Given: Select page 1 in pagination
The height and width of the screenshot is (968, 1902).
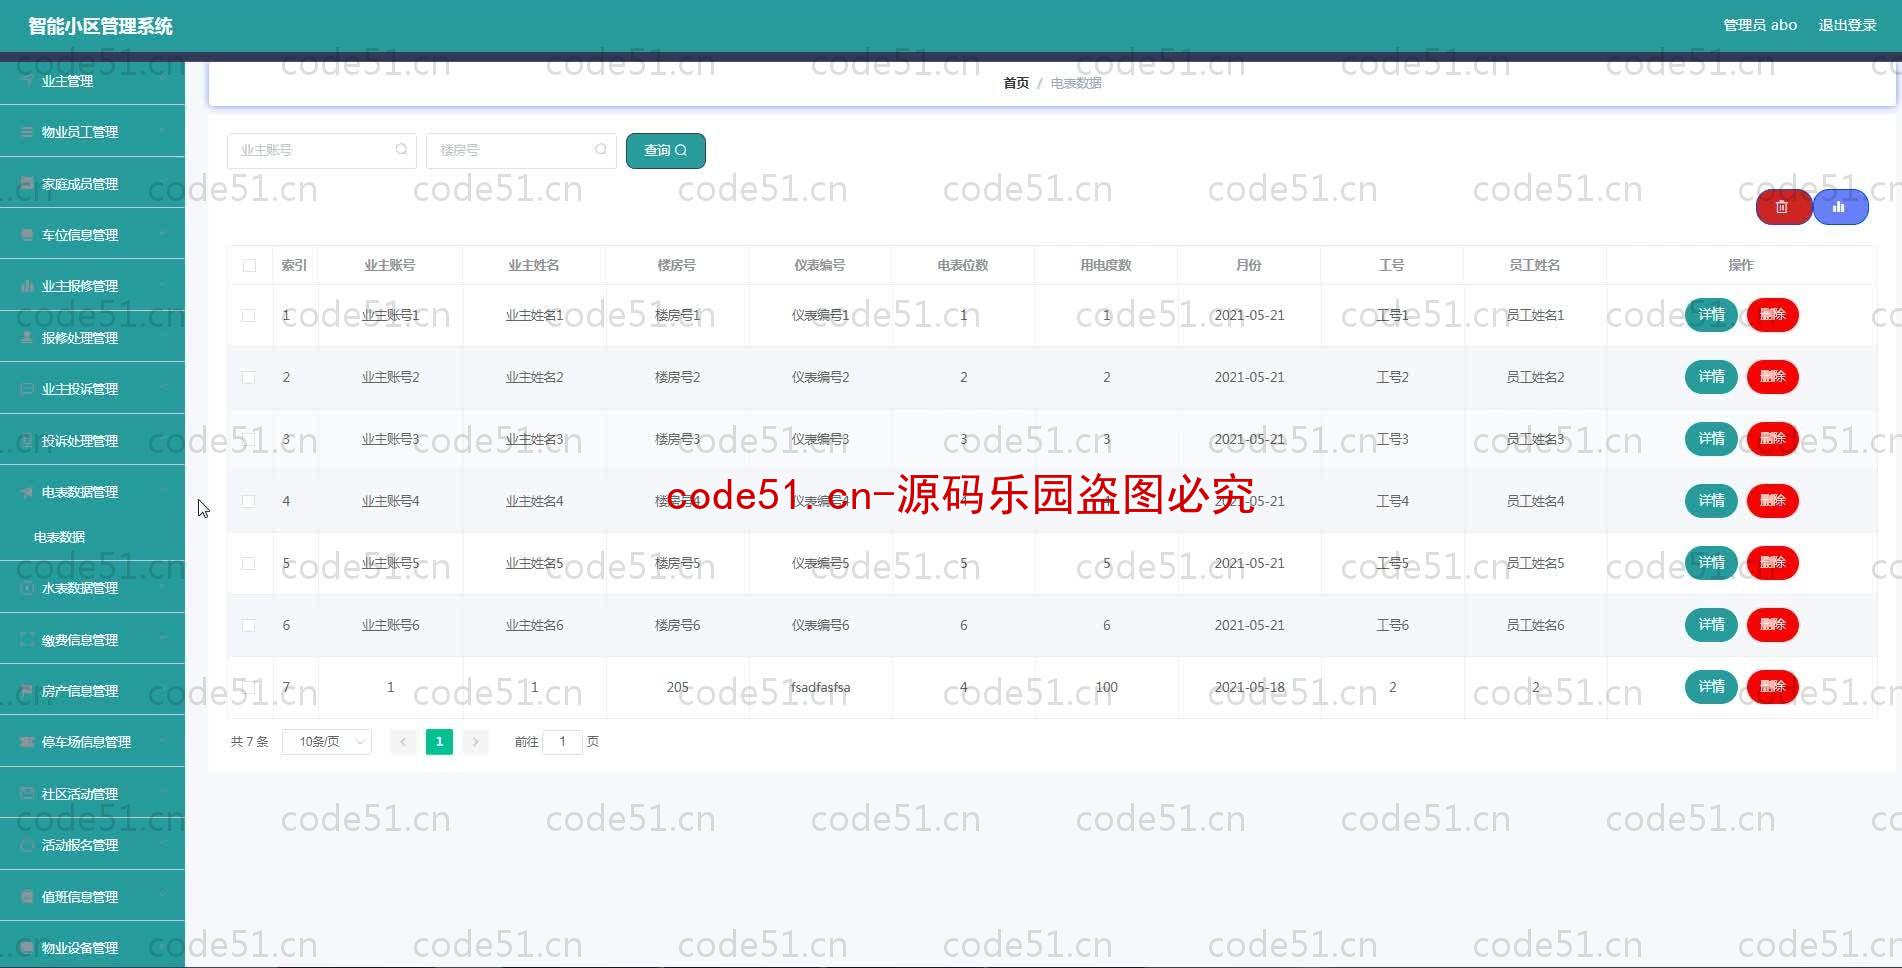Looking at the screenshot, I should (x=439, y=742).
